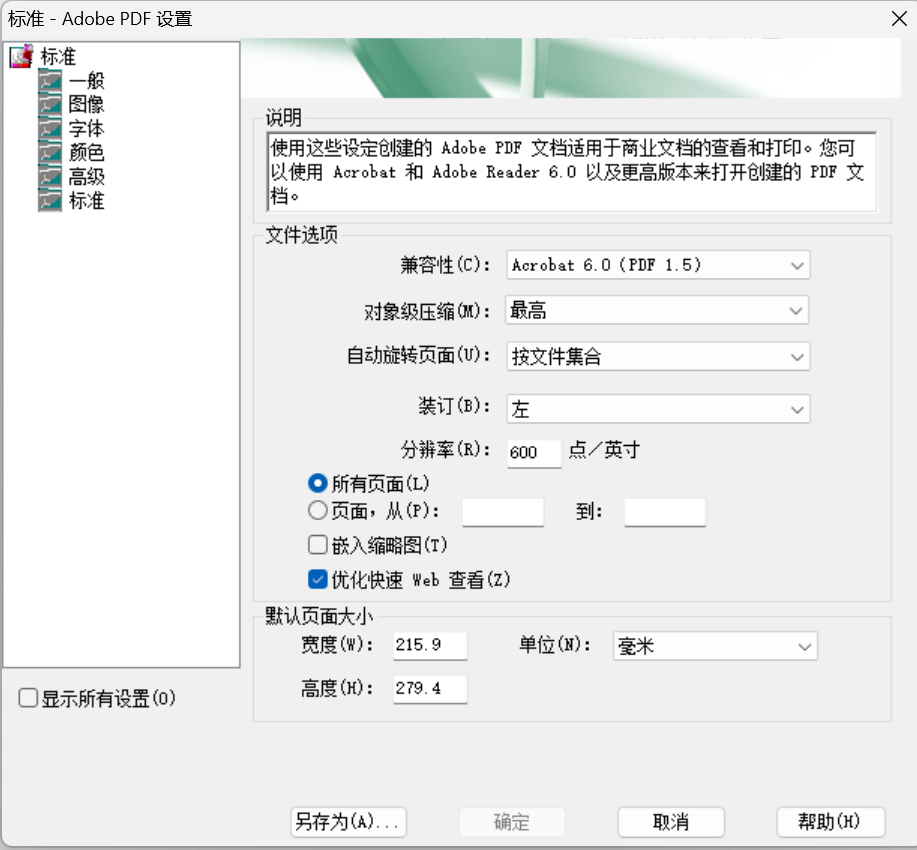Uncheck 优化快速 Web 查看(Z)

point(318,580)
